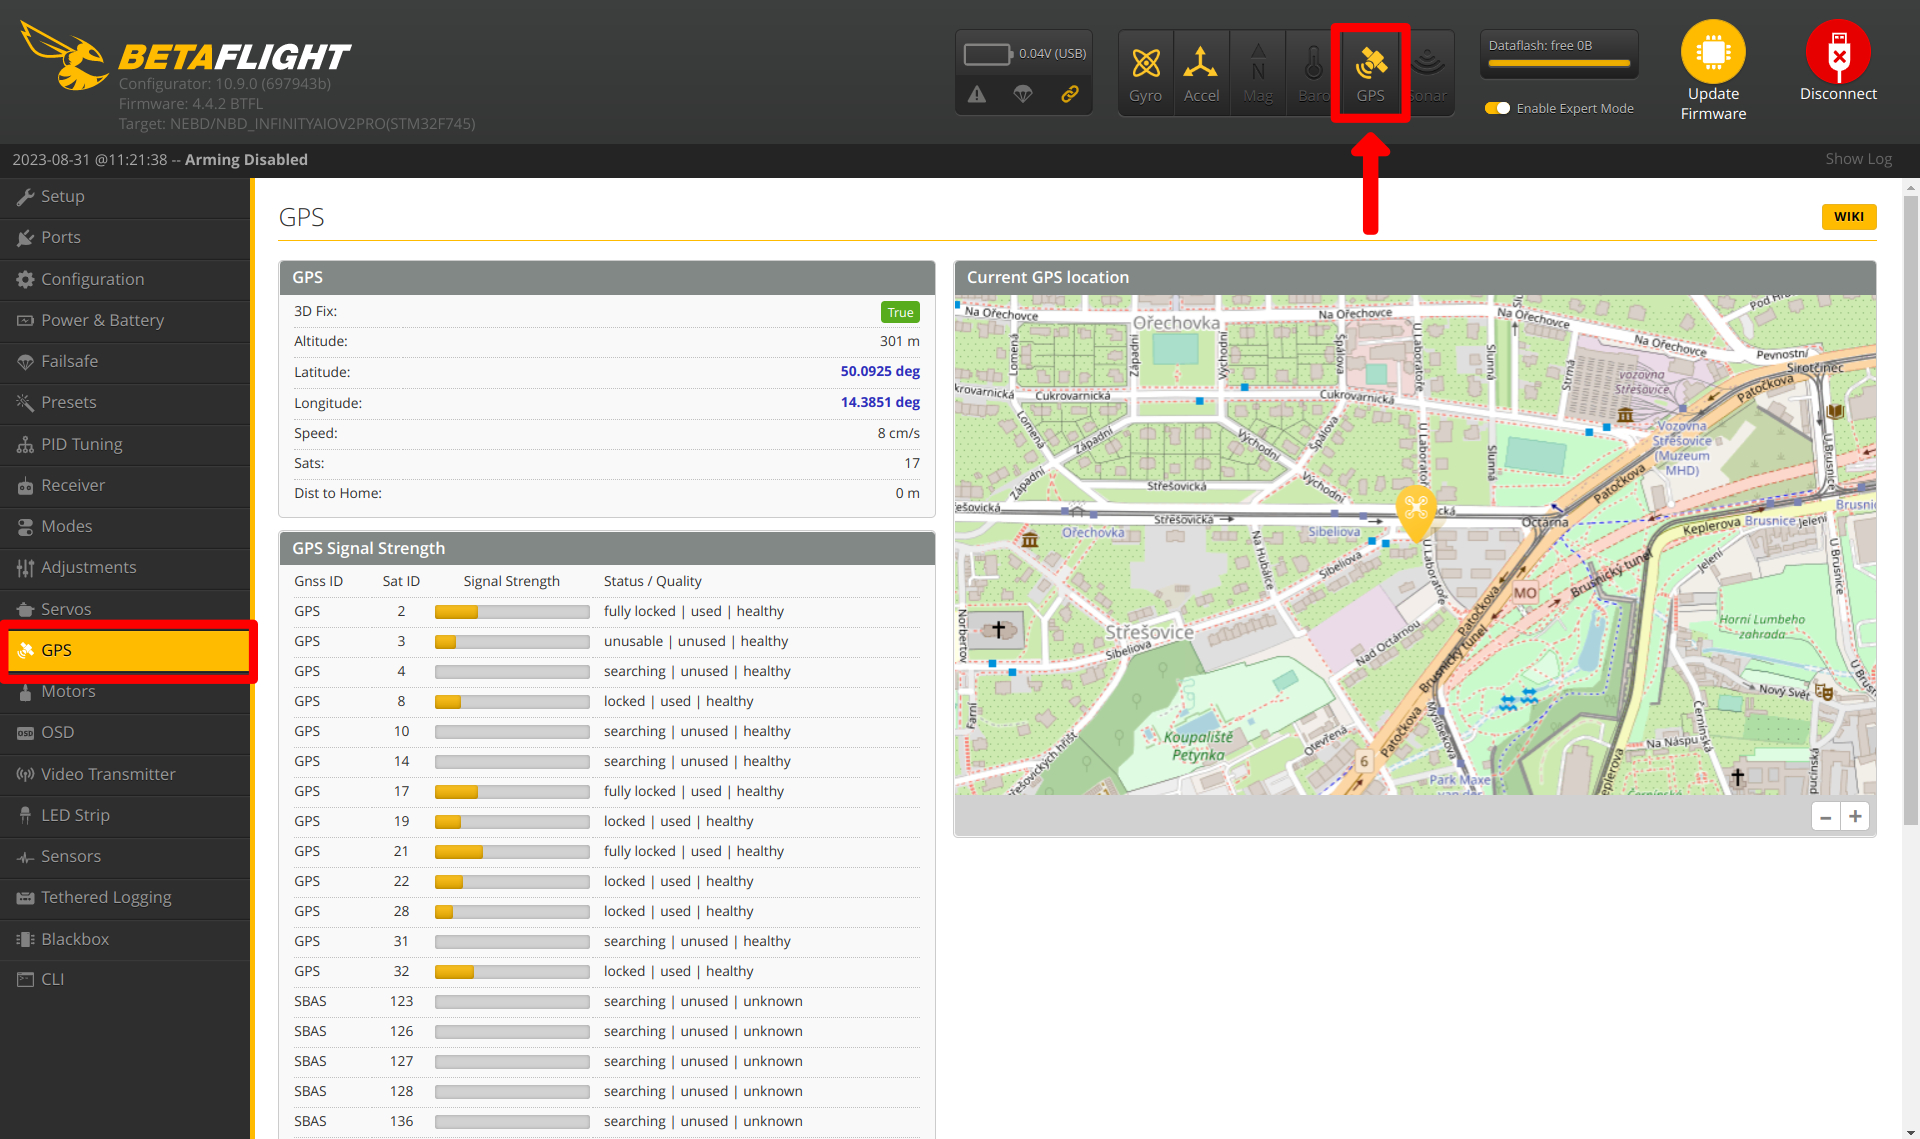Click the 3D Fix True badge
The height and width of the screenshot is (1139, 1920).
900,312
